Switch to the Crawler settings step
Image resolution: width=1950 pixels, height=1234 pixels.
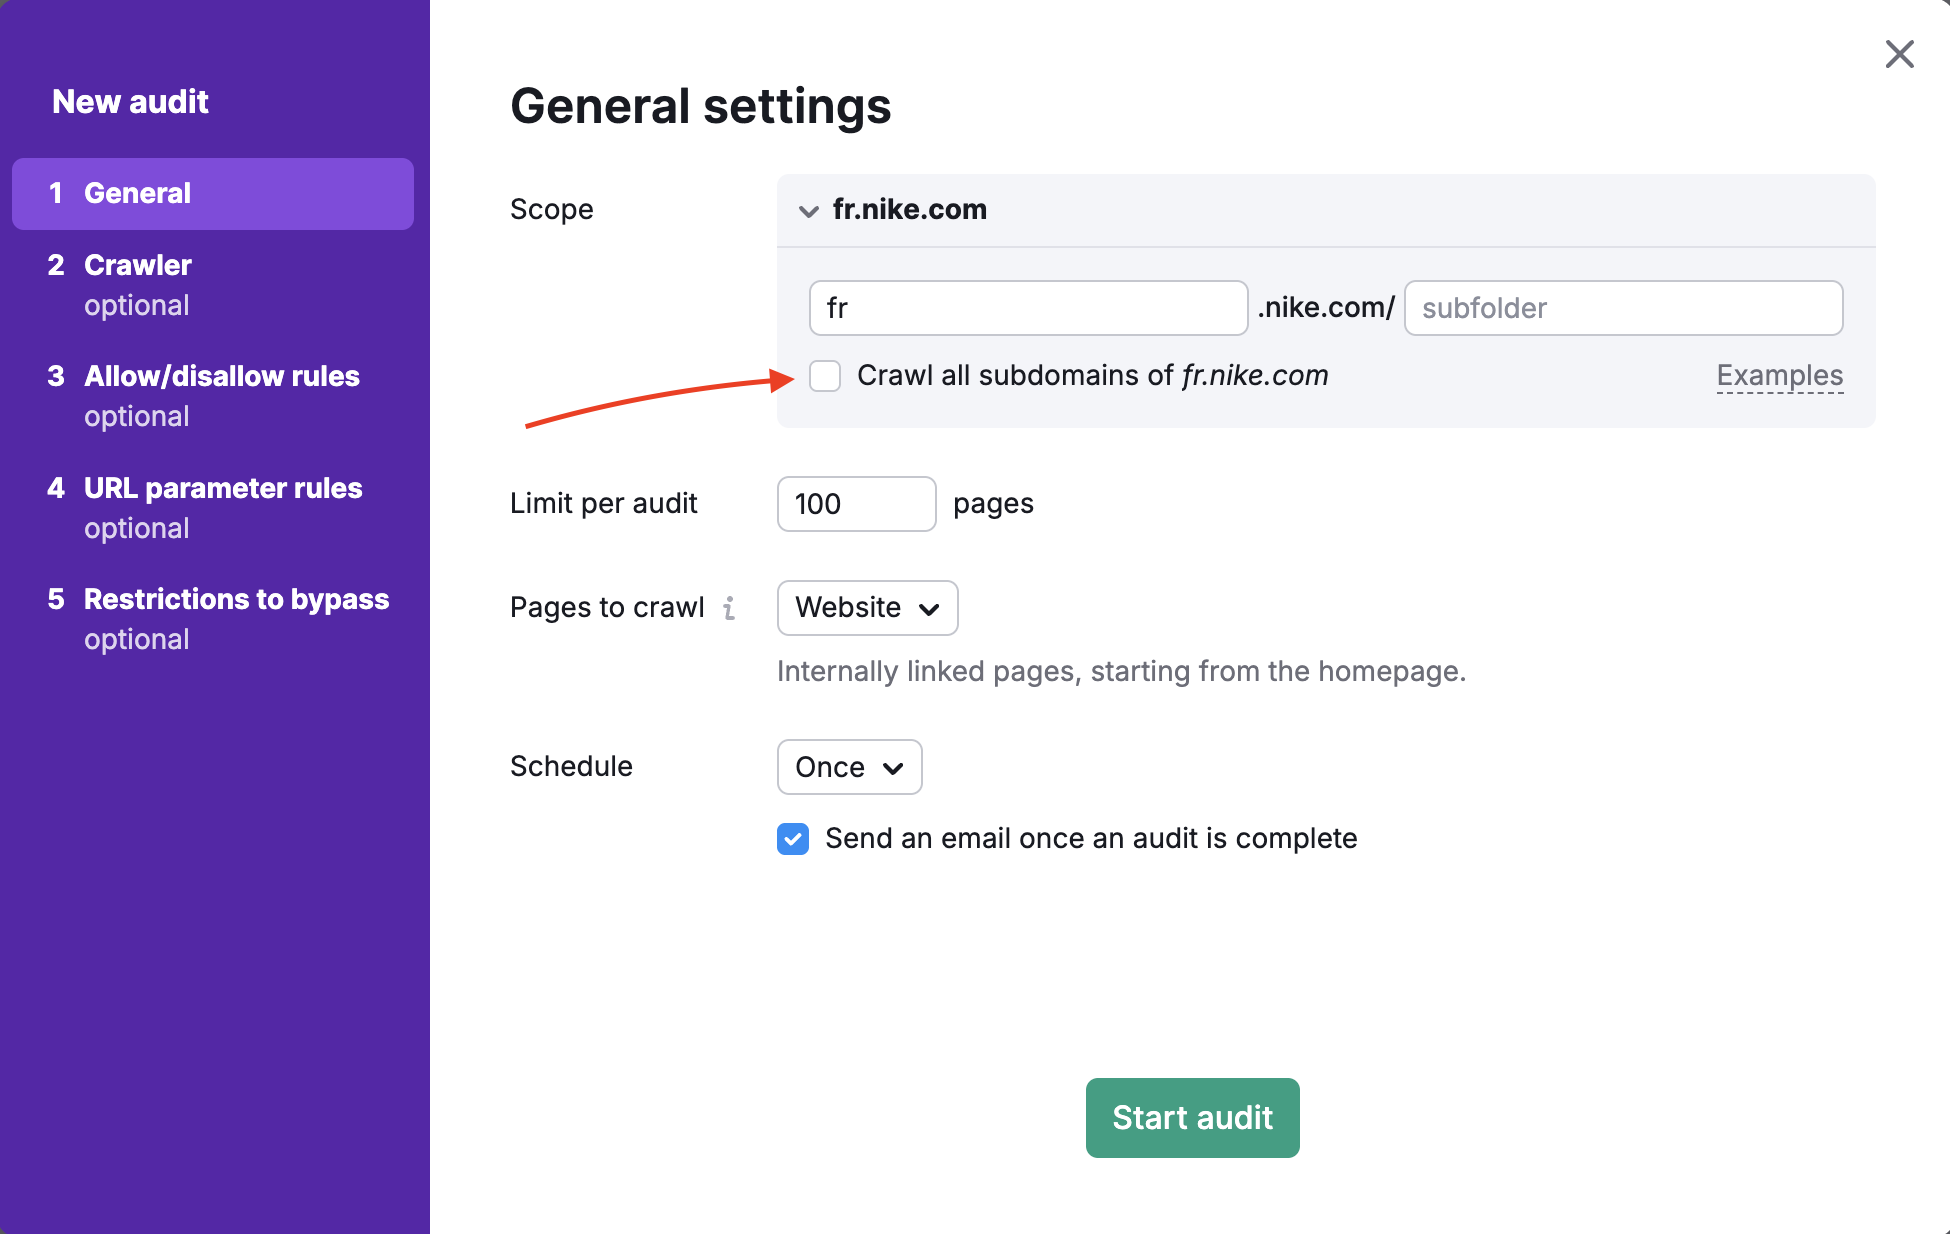click(137, 265)
